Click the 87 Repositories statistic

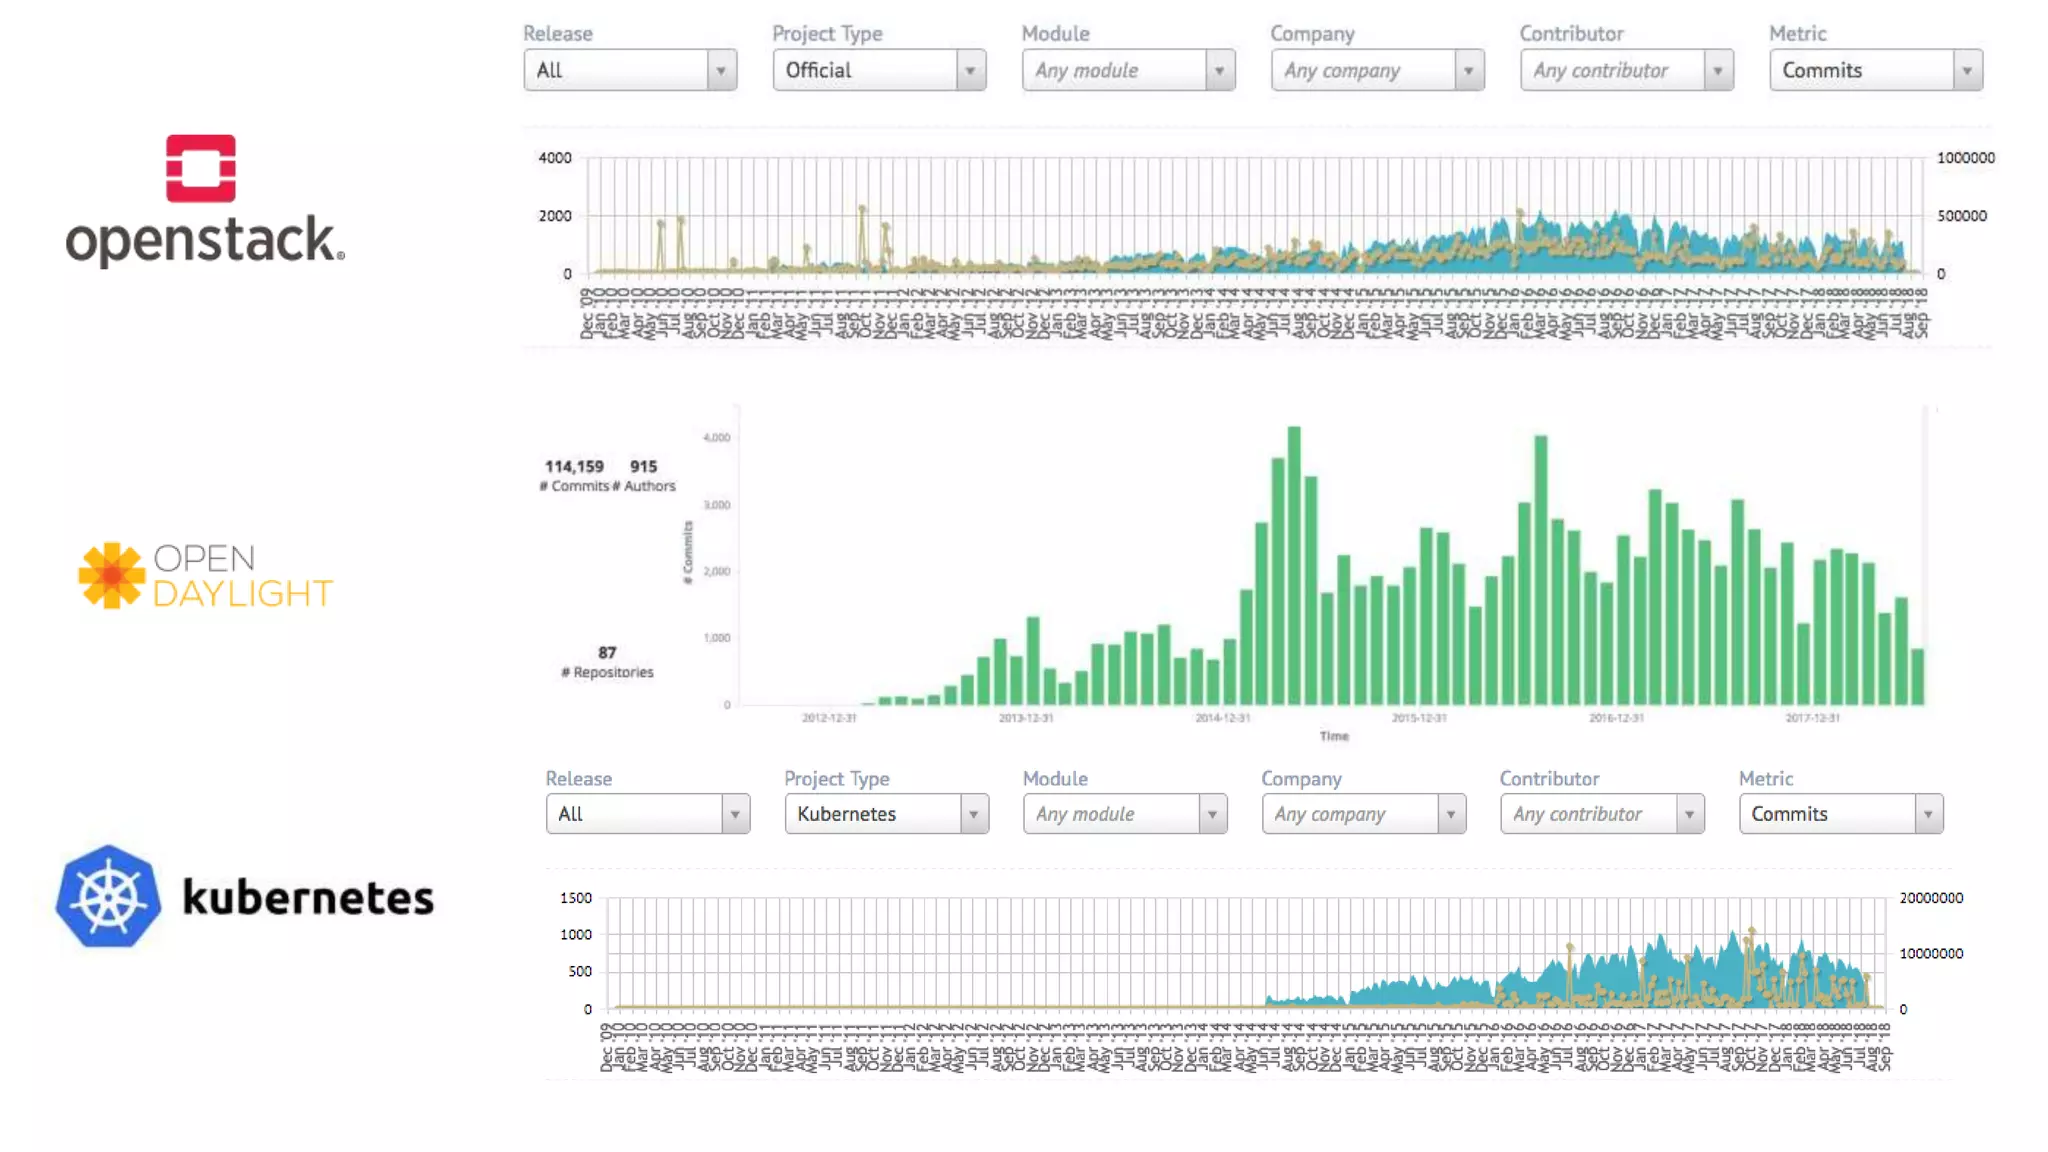[x=607, y=661]
